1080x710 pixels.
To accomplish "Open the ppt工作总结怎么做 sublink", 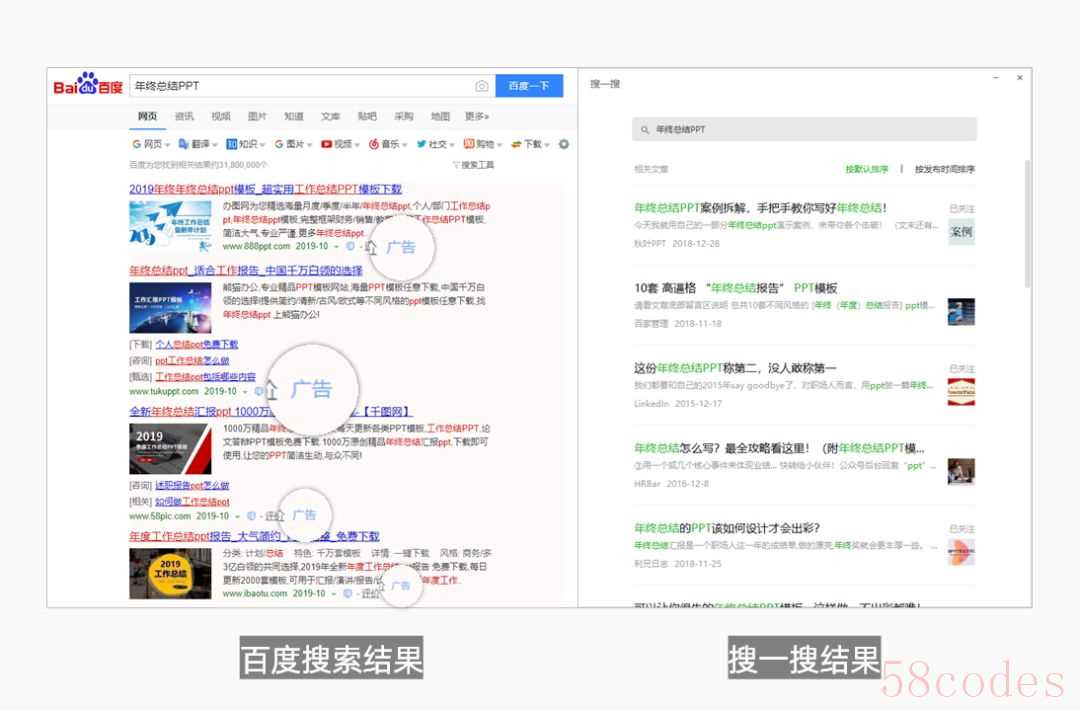I will [x=192, y=361].
